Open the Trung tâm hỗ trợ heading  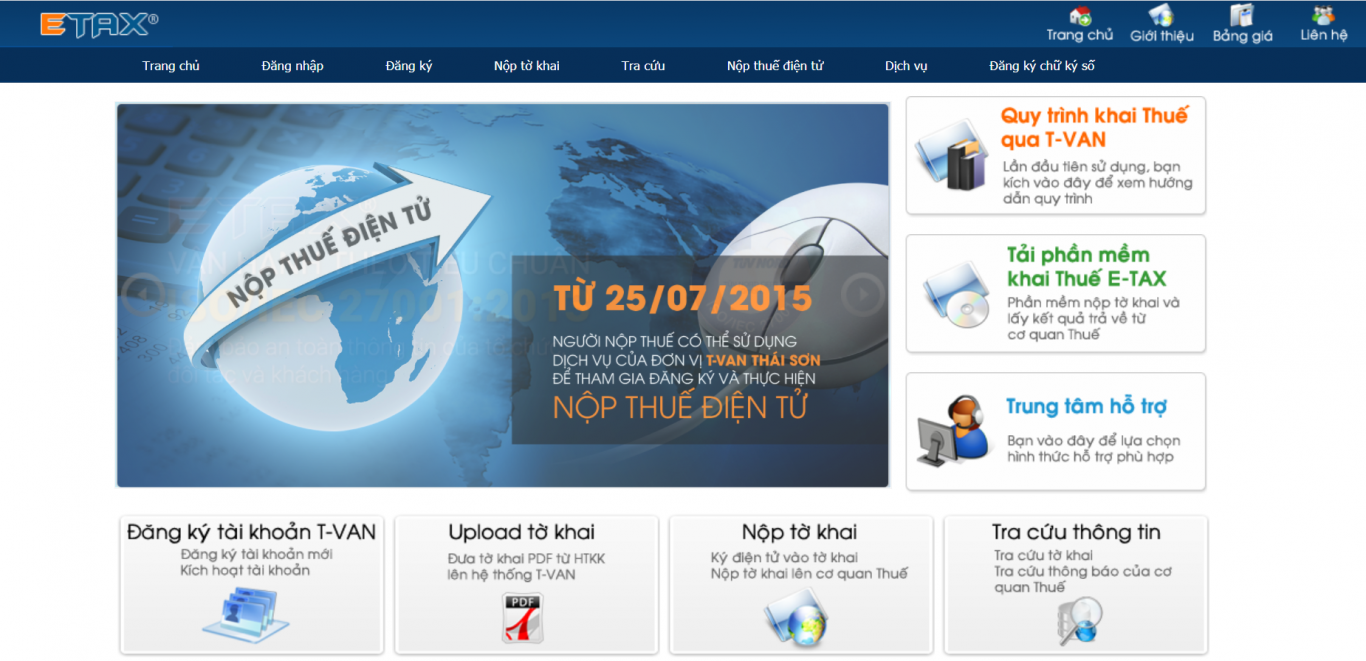point(1086,406)
